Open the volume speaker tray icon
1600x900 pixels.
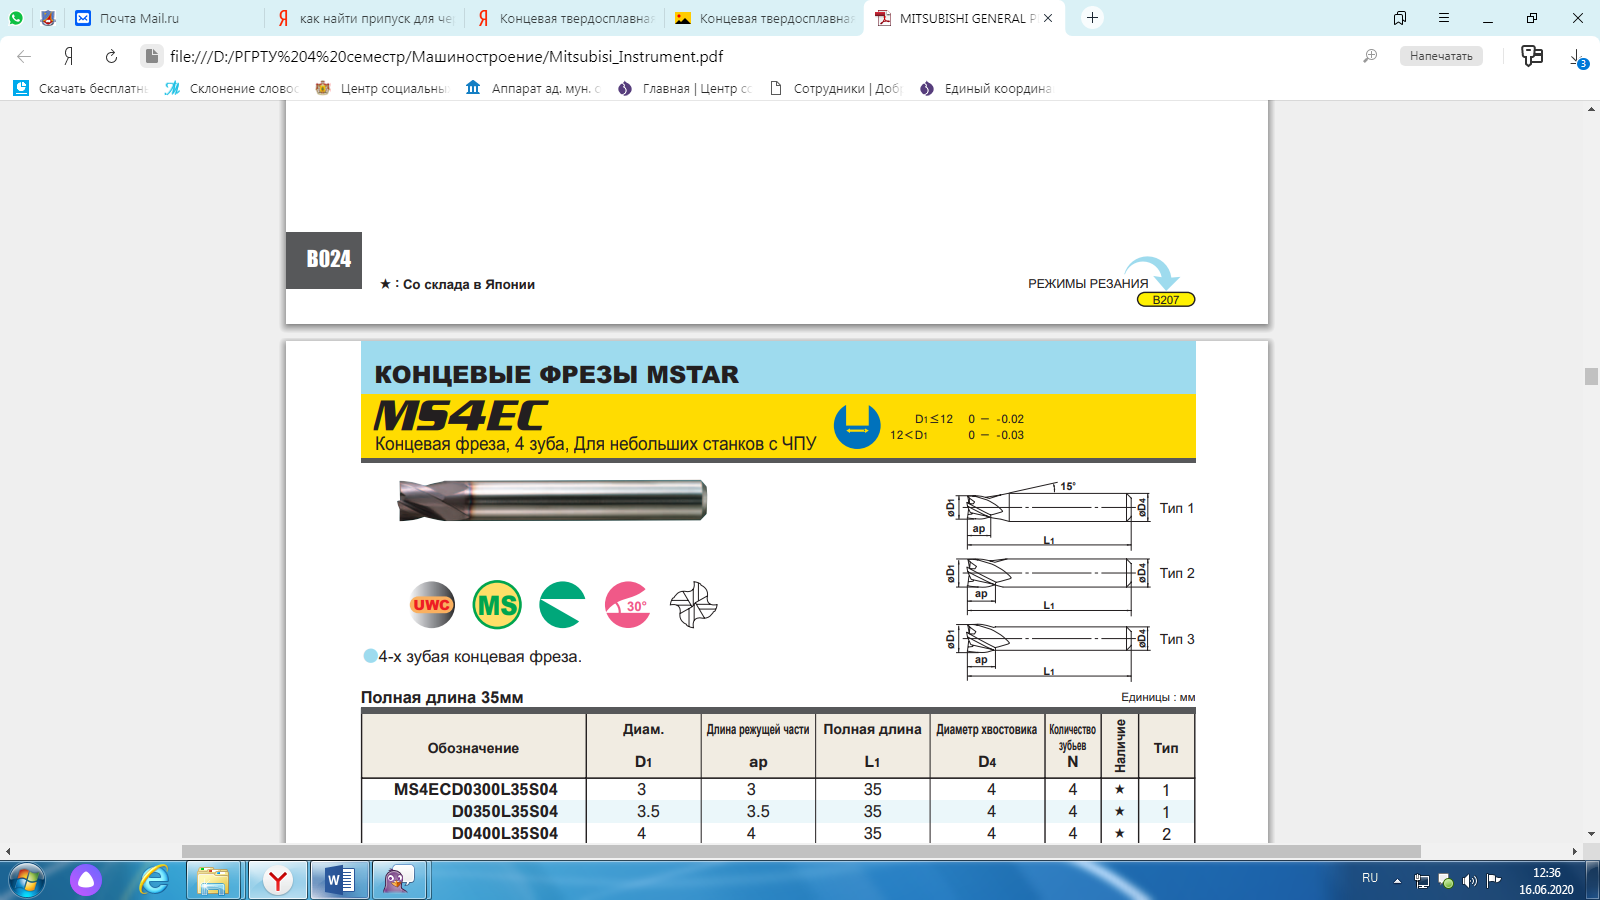tap(1469, 881)
